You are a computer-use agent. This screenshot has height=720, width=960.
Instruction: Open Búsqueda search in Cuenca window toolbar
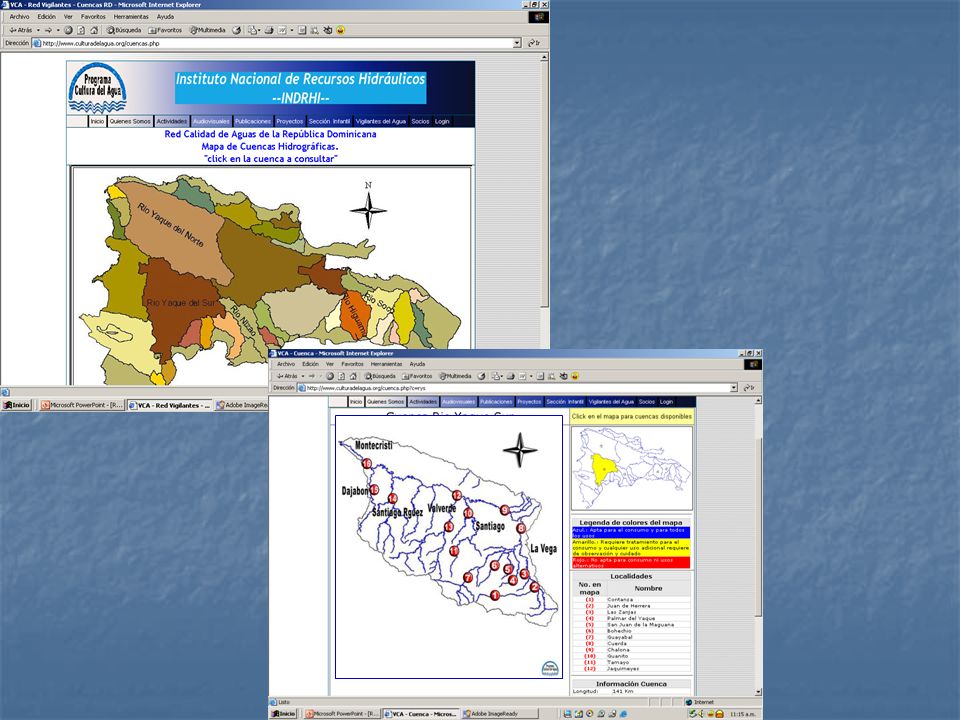click(x=381, y=376)
